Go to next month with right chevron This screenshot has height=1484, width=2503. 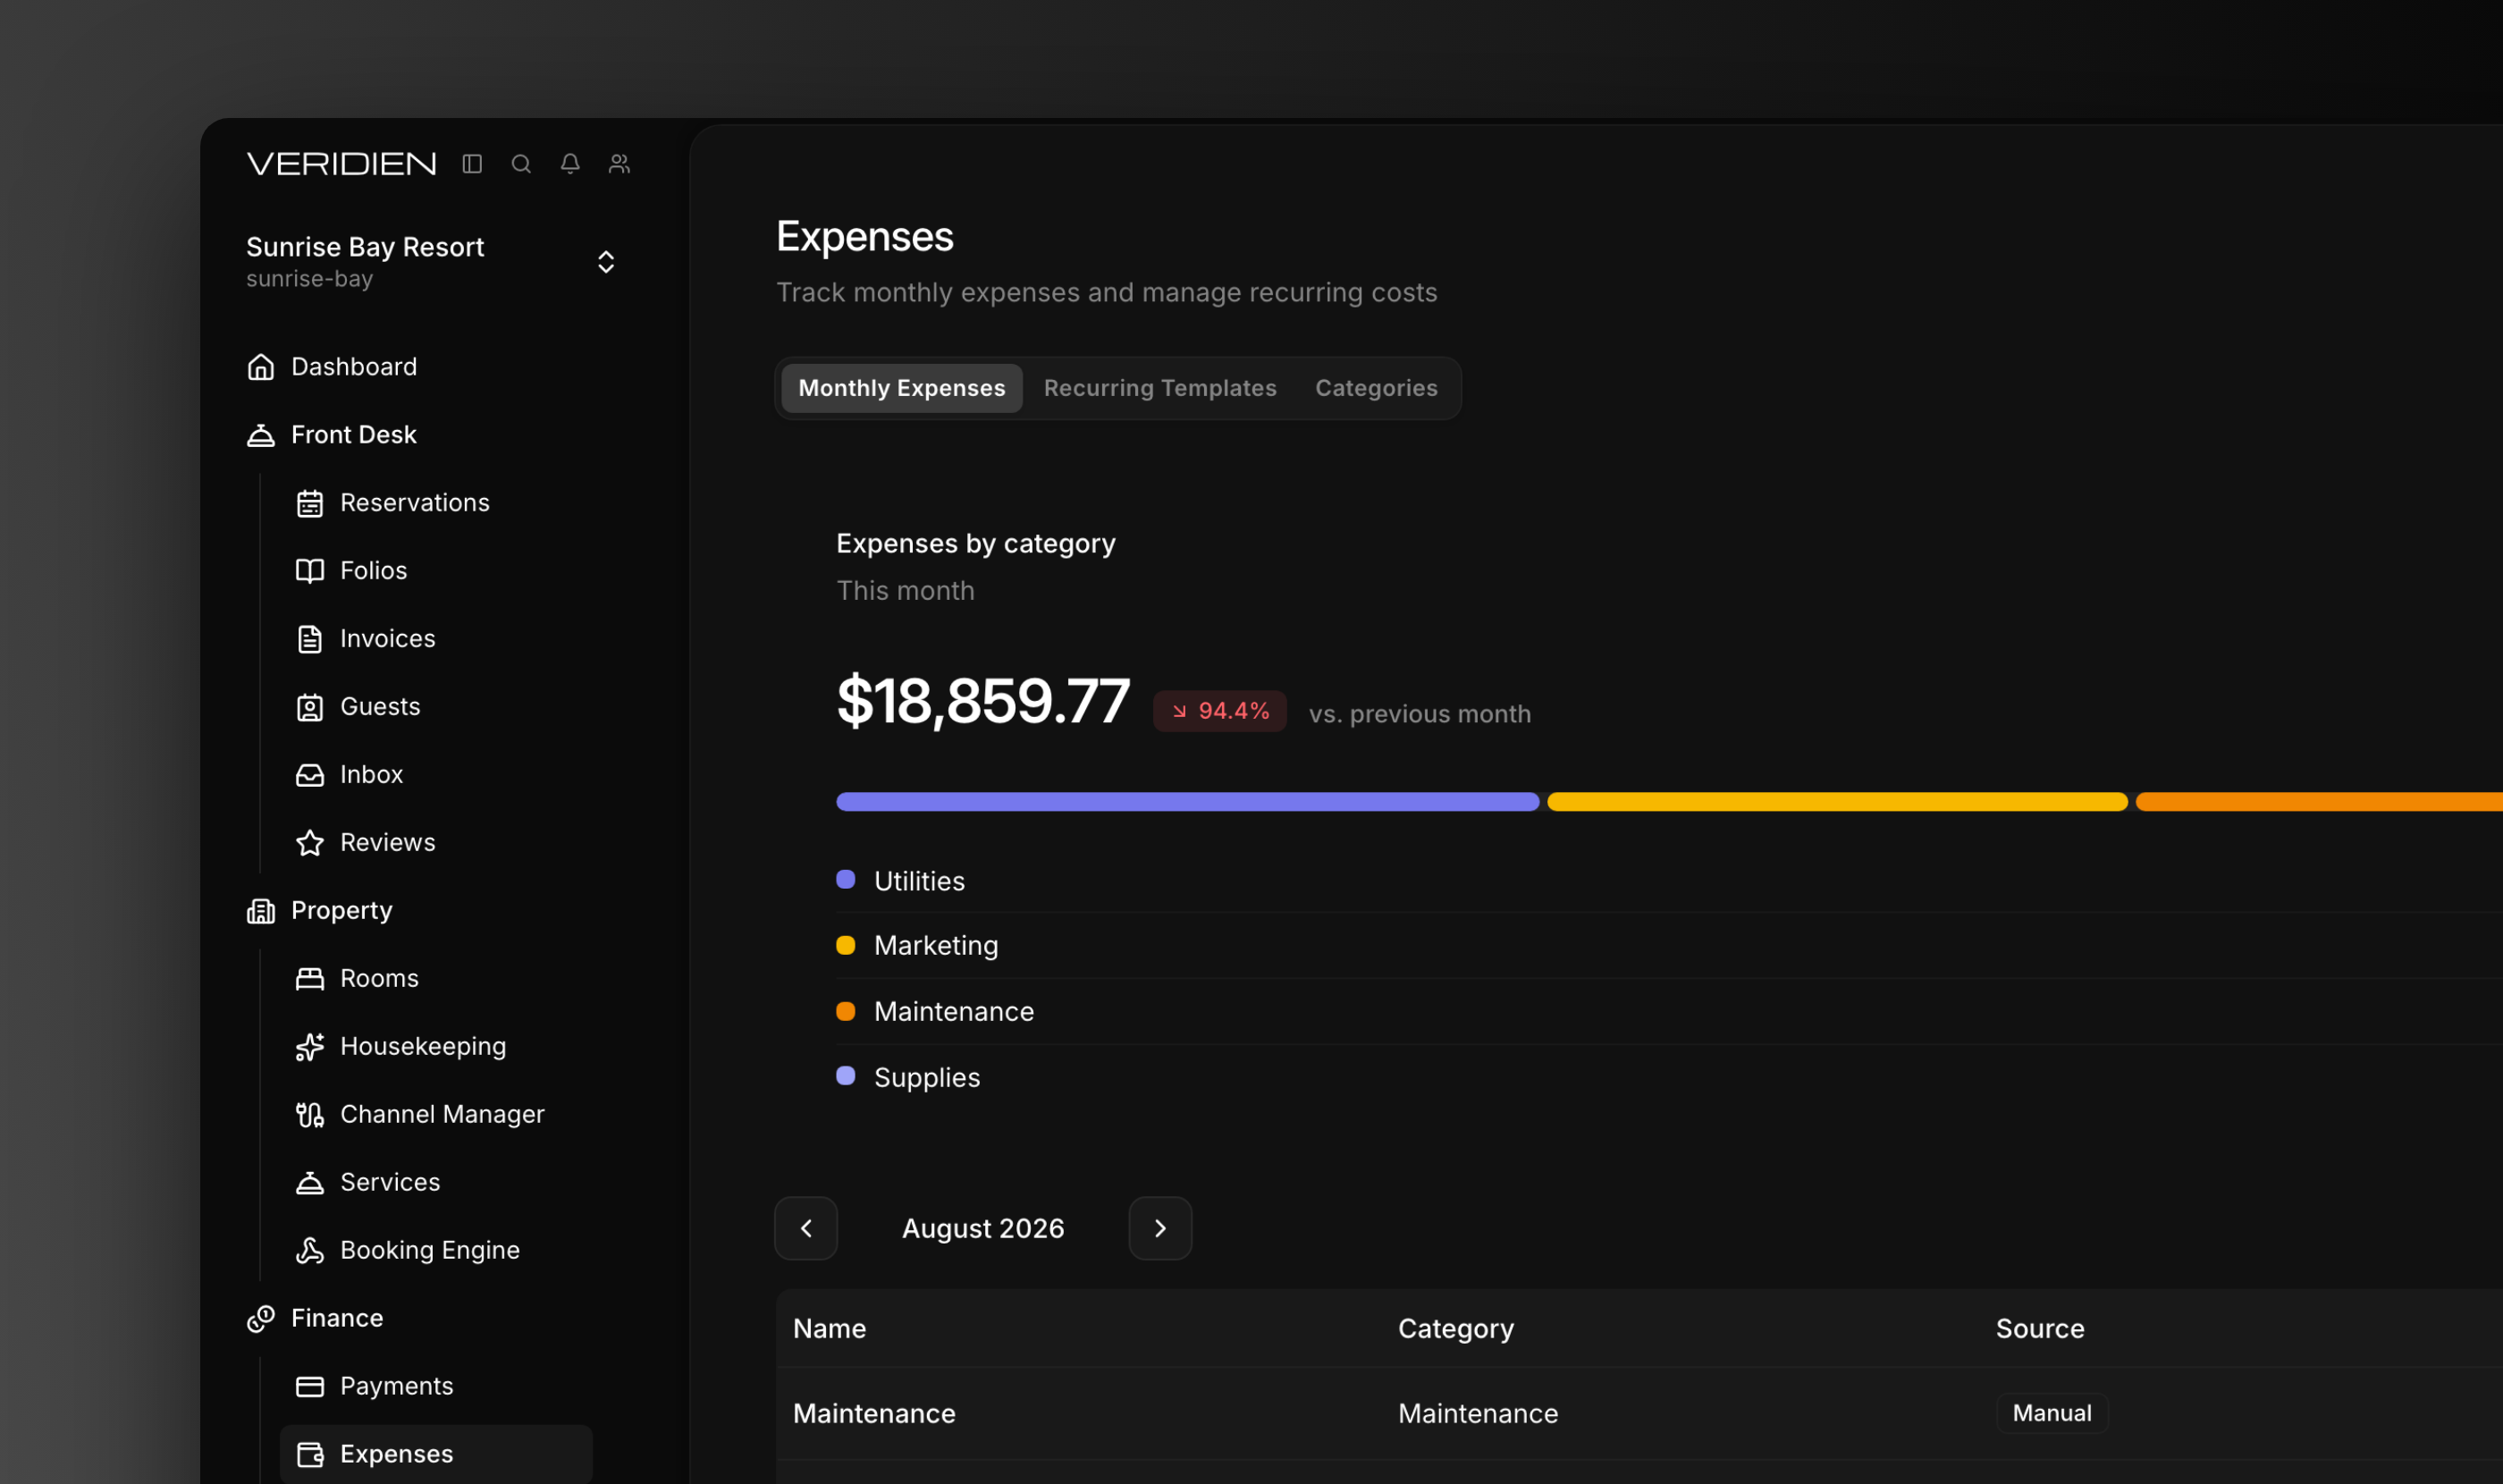point(1160,1228)
